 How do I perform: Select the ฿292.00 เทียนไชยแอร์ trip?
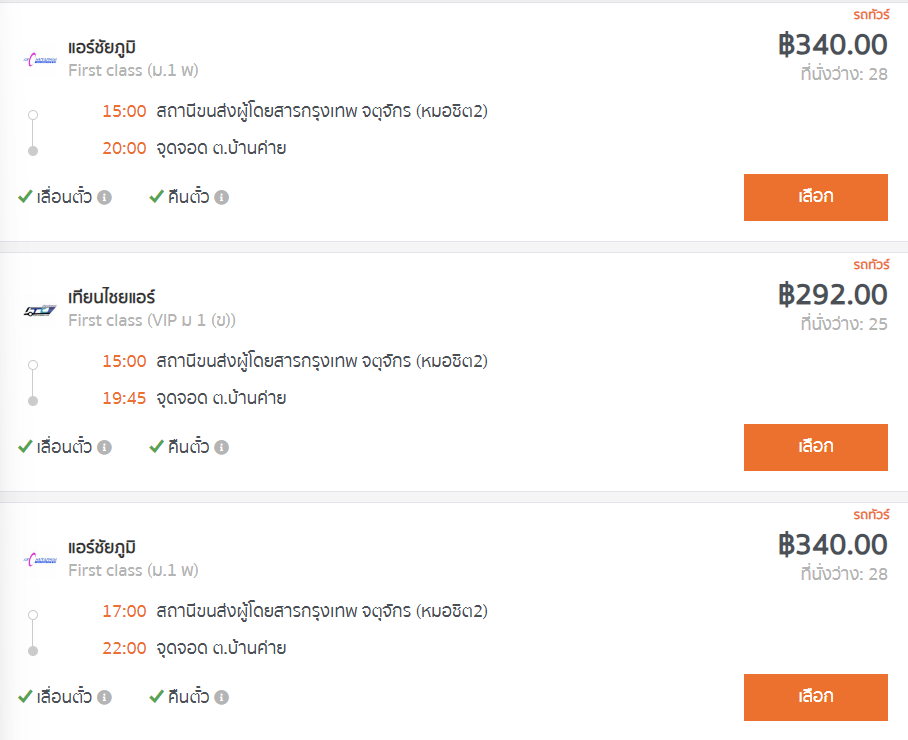(x=815, y=447)
